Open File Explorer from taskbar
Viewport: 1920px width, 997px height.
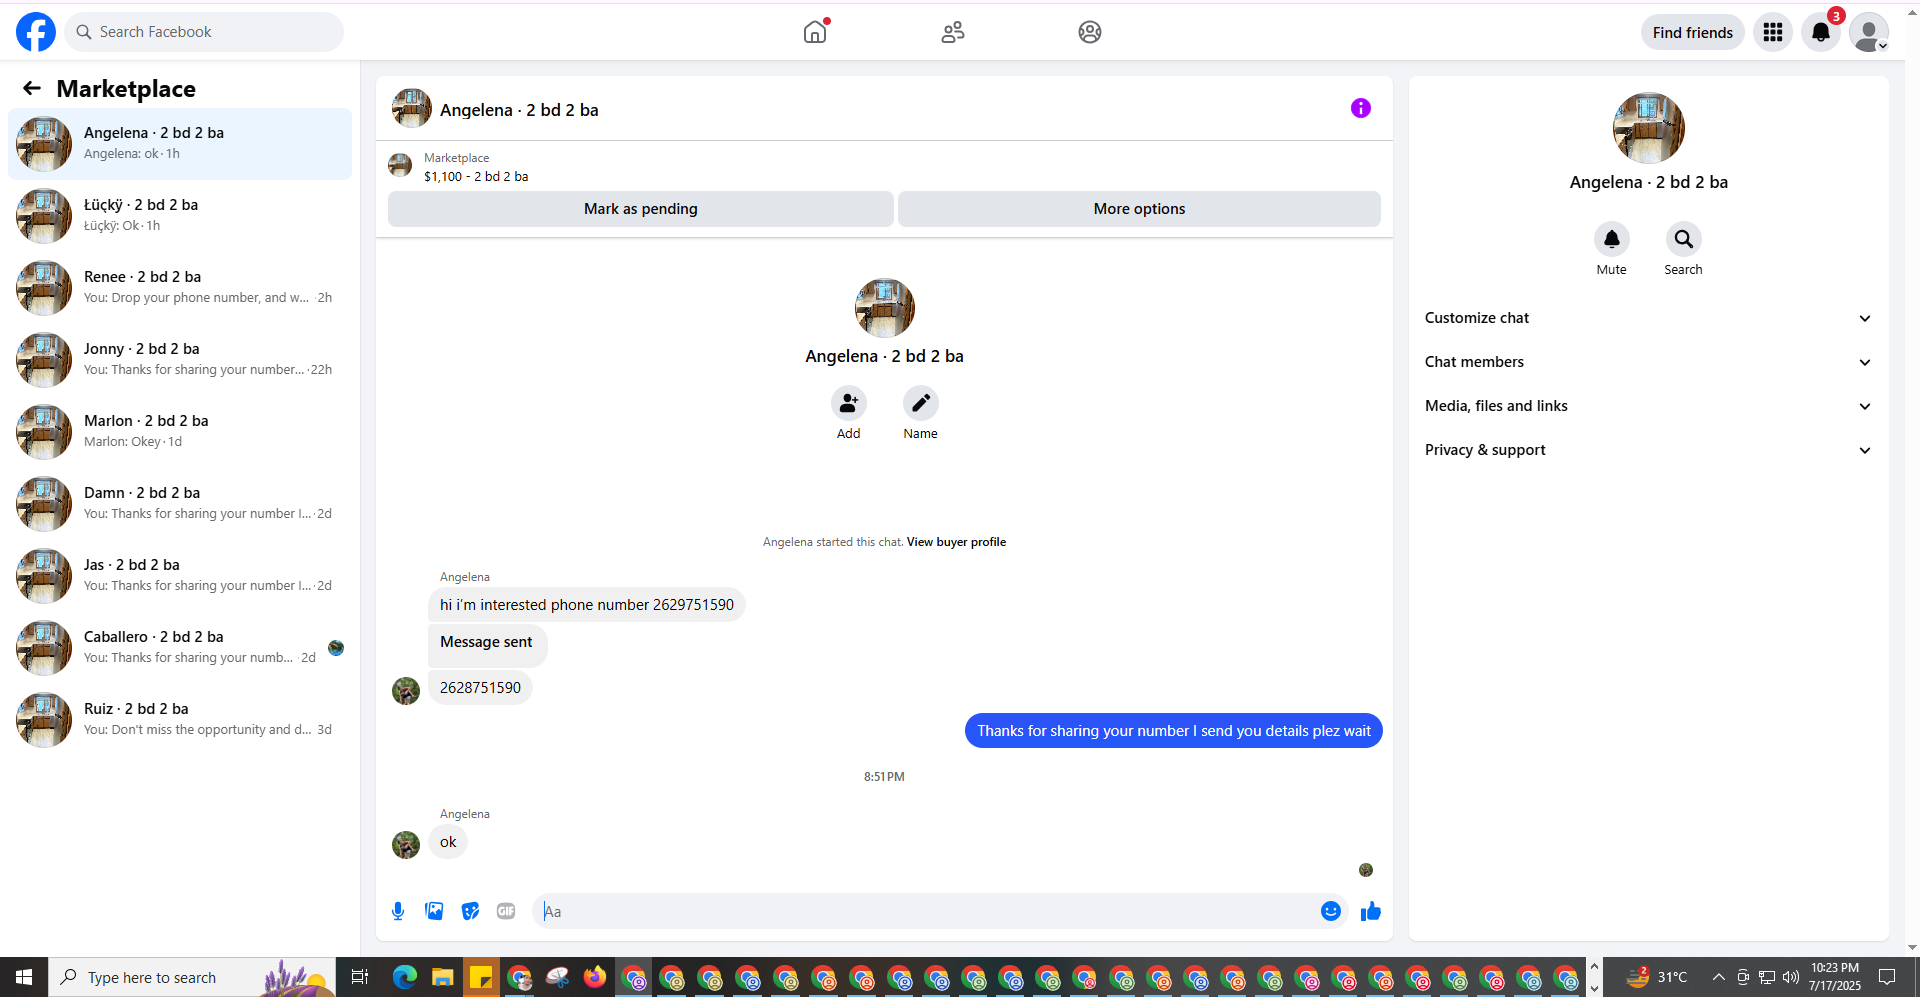point(443,977)
